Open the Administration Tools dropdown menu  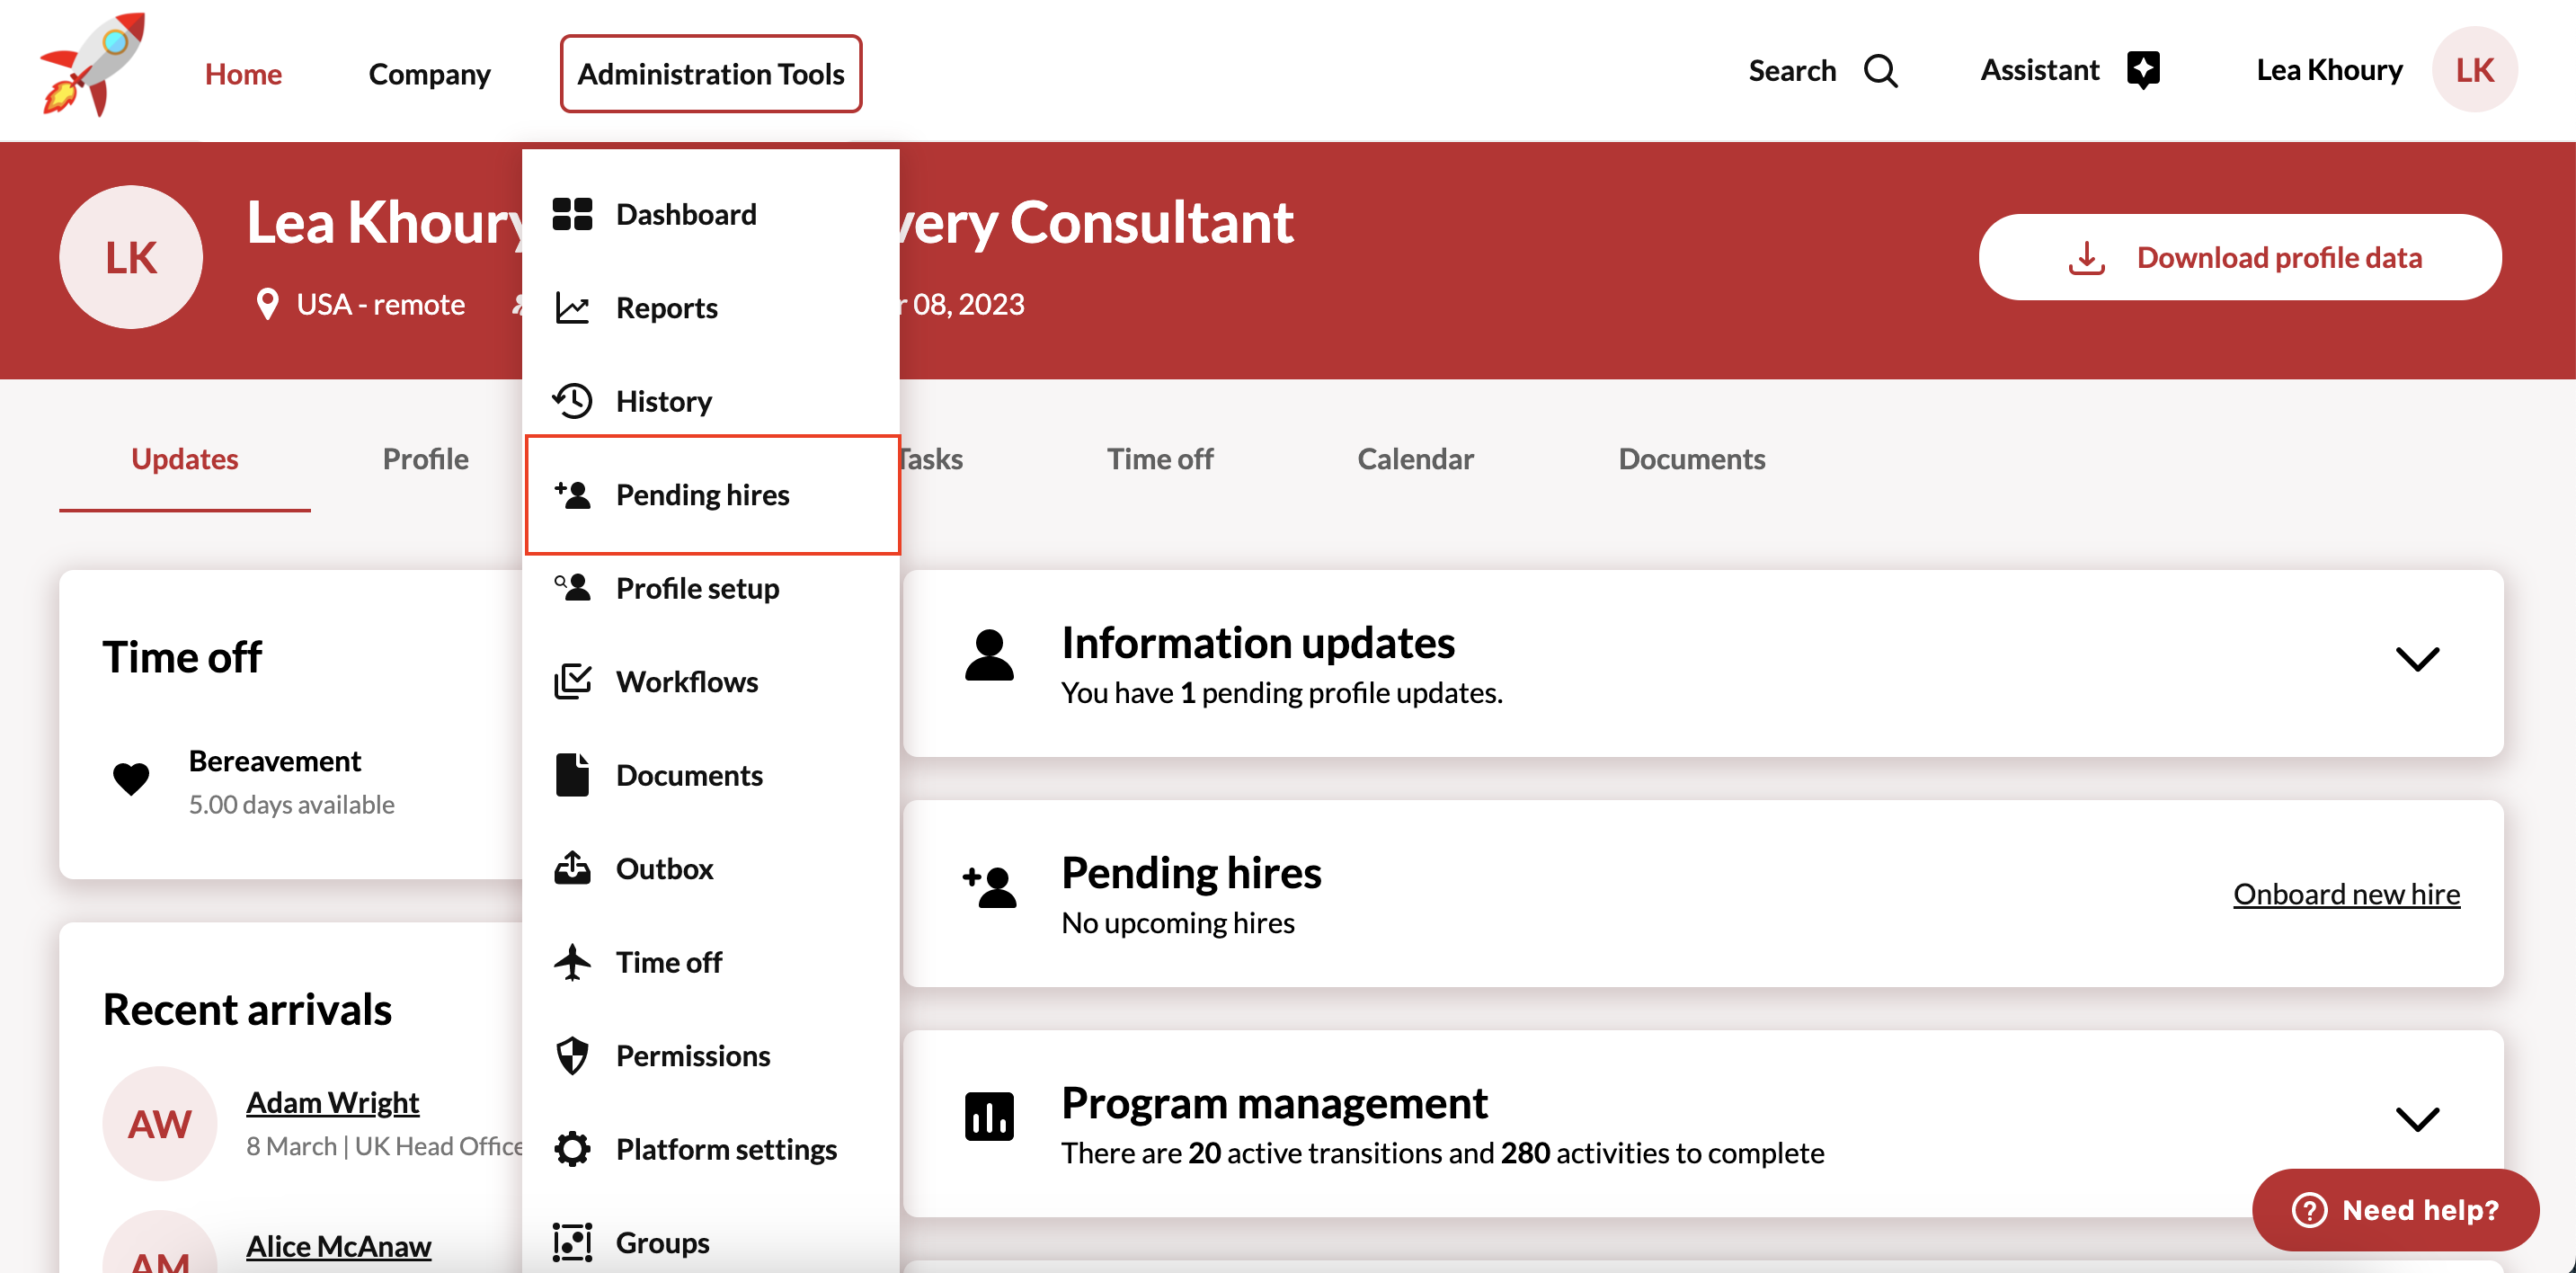tap(710, 74)
